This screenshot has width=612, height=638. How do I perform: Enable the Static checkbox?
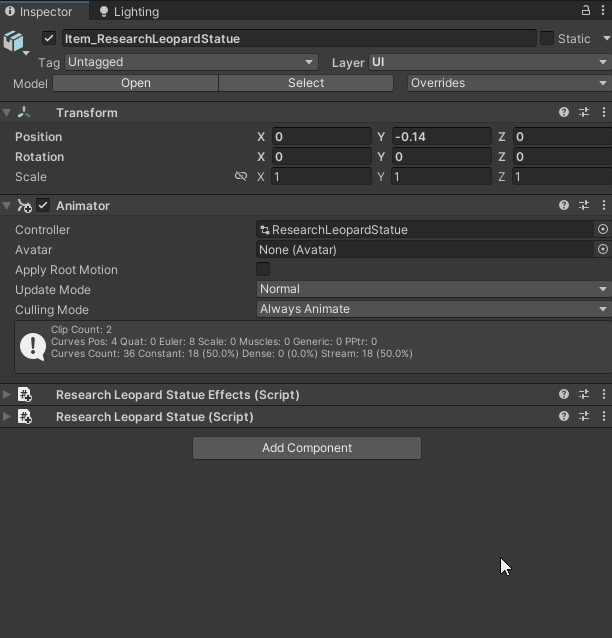click(546, 38)
